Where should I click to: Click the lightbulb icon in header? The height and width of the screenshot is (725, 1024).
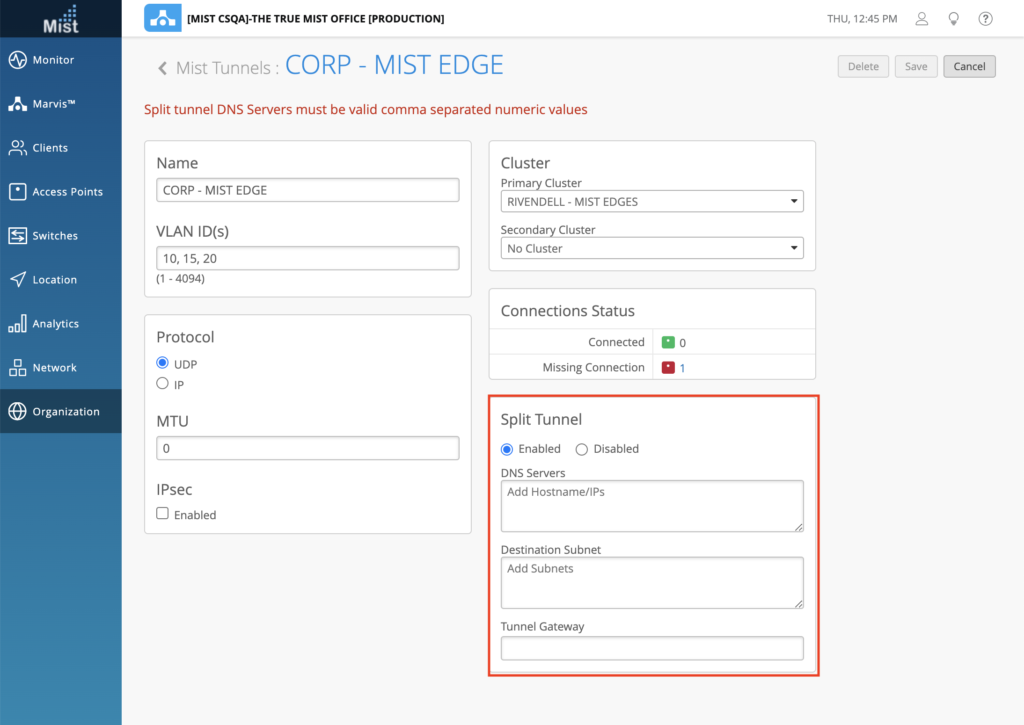click(x=953, y=19)
